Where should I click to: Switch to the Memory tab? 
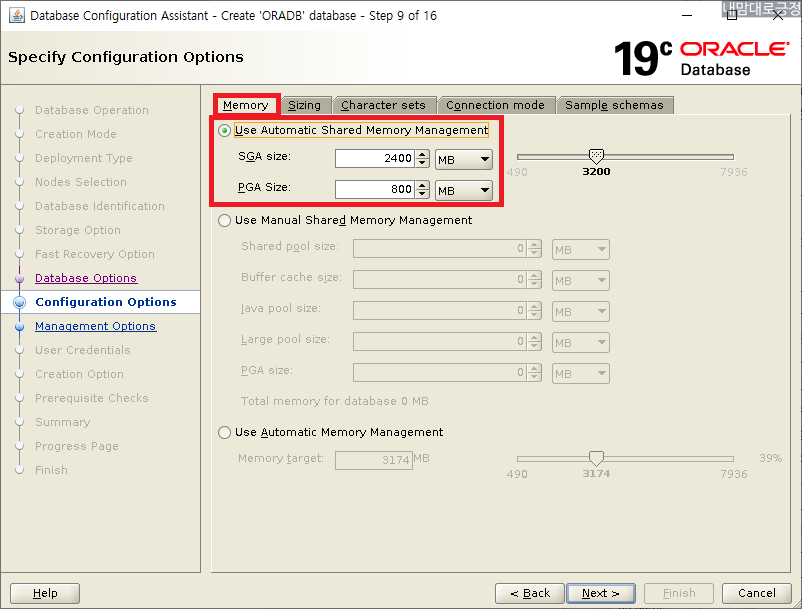[246, 105]
